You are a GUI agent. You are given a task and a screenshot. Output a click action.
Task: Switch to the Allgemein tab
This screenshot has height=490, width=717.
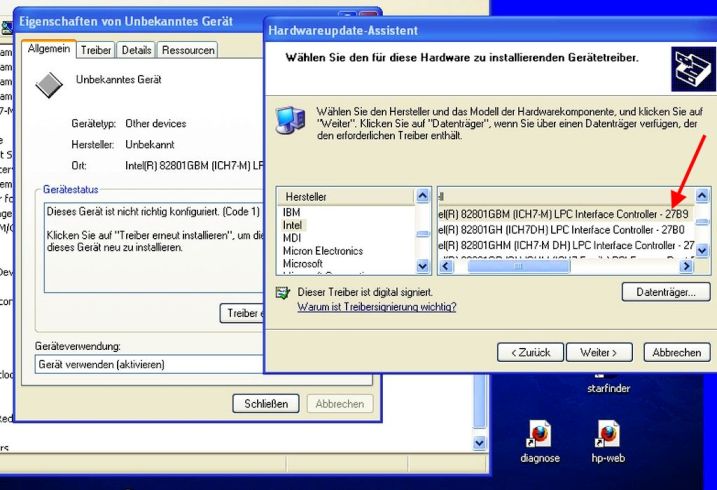[x=49, y=49]
